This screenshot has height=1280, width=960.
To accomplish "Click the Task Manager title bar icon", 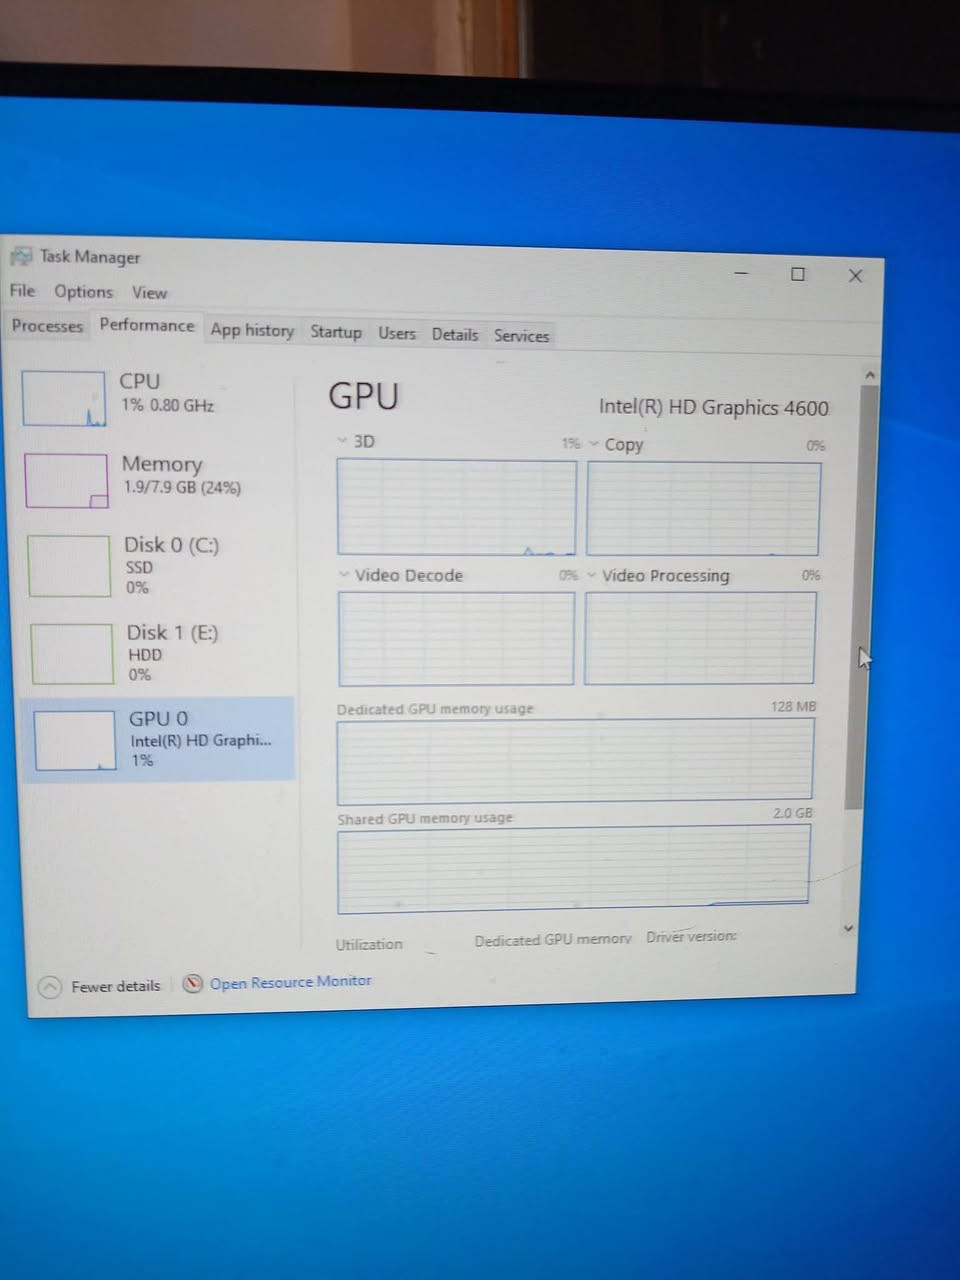I will pos(21,256).
